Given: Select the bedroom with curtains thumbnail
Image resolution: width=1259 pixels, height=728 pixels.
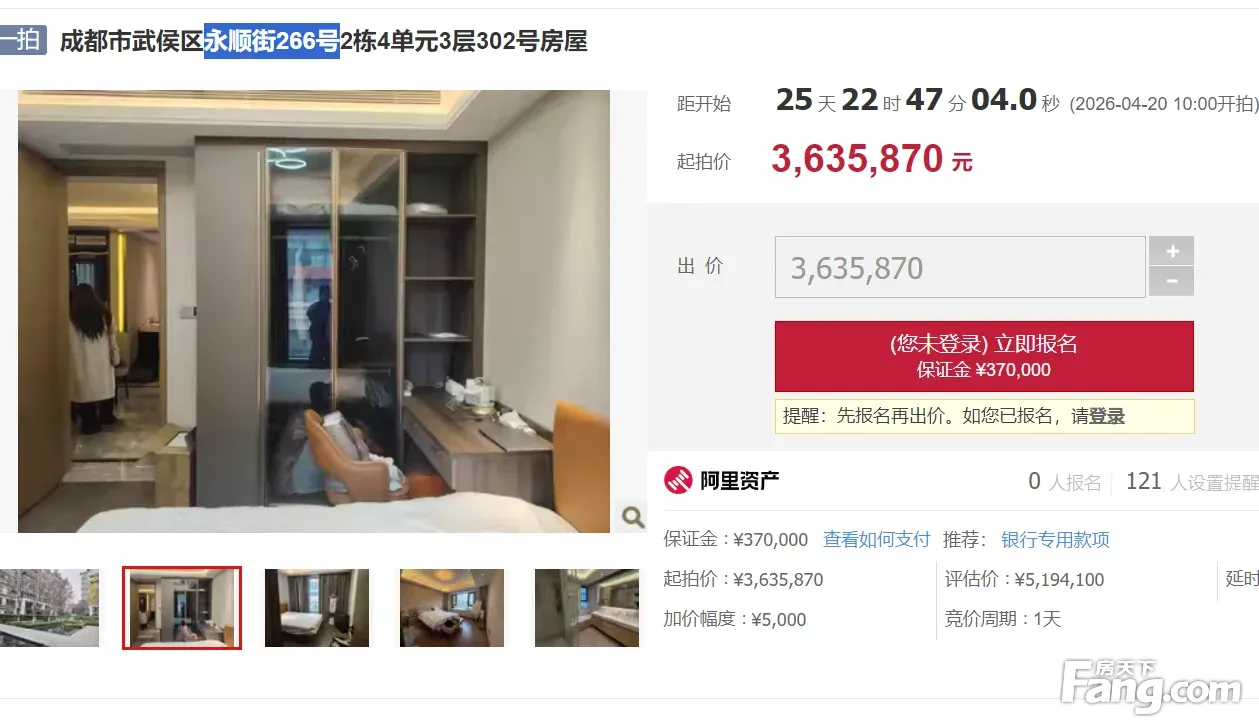Looking at the screenshot, I should [317, 608].
